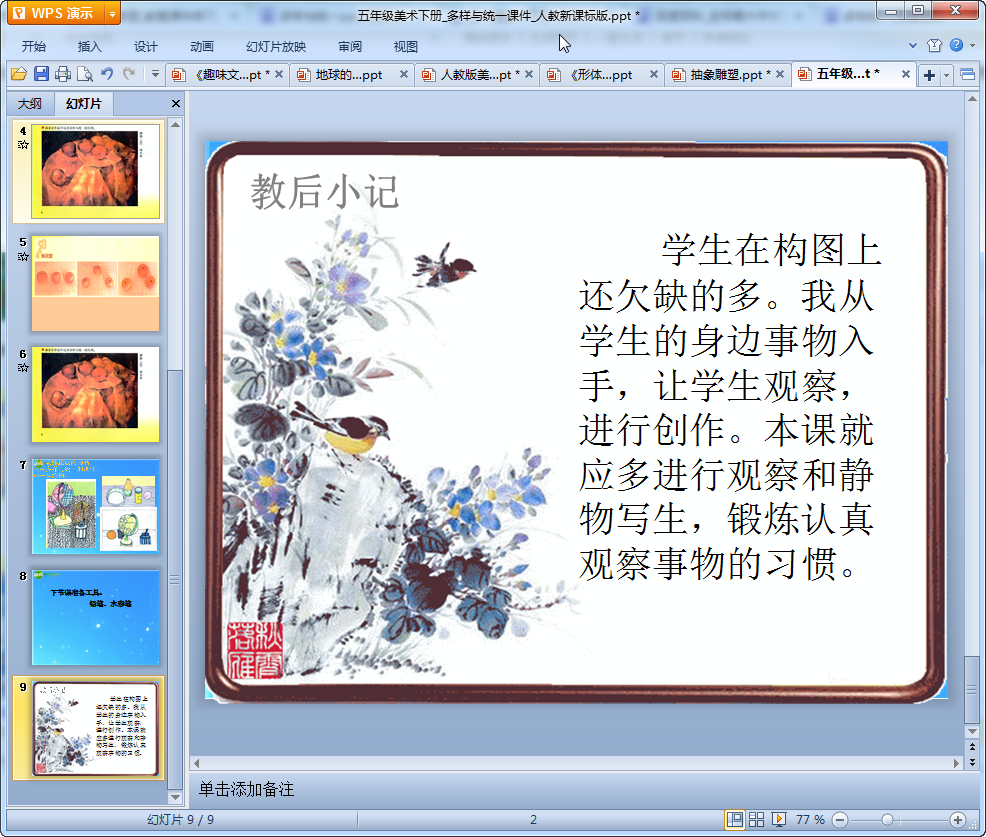Screen dimensions: 986x837
Task: Print the presentation with the printer icon
Action: (x=62, y=74)
